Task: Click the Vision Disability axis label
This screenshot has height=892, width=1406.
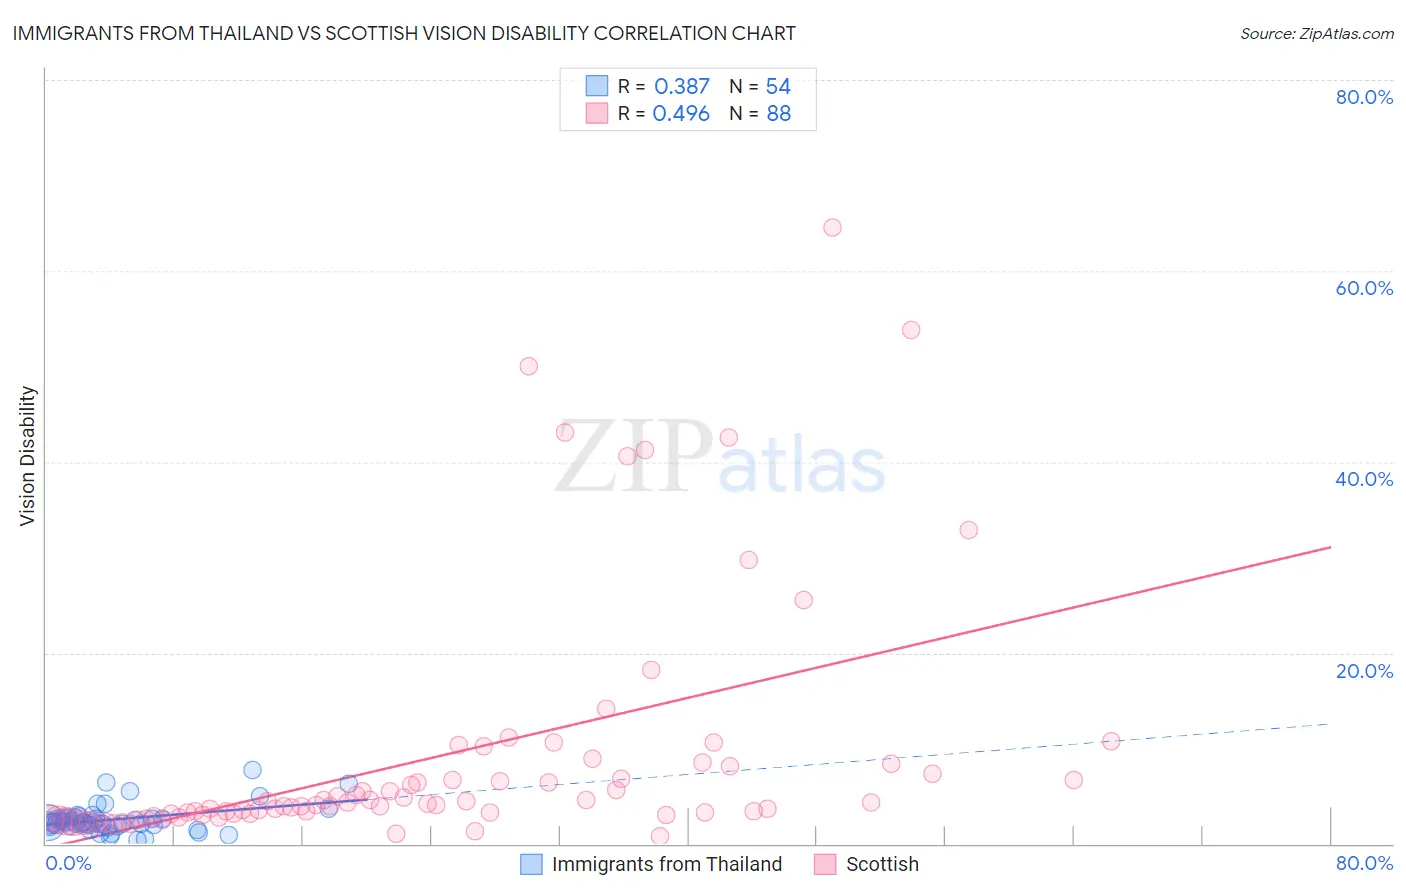Action: [x=27, y=456]
